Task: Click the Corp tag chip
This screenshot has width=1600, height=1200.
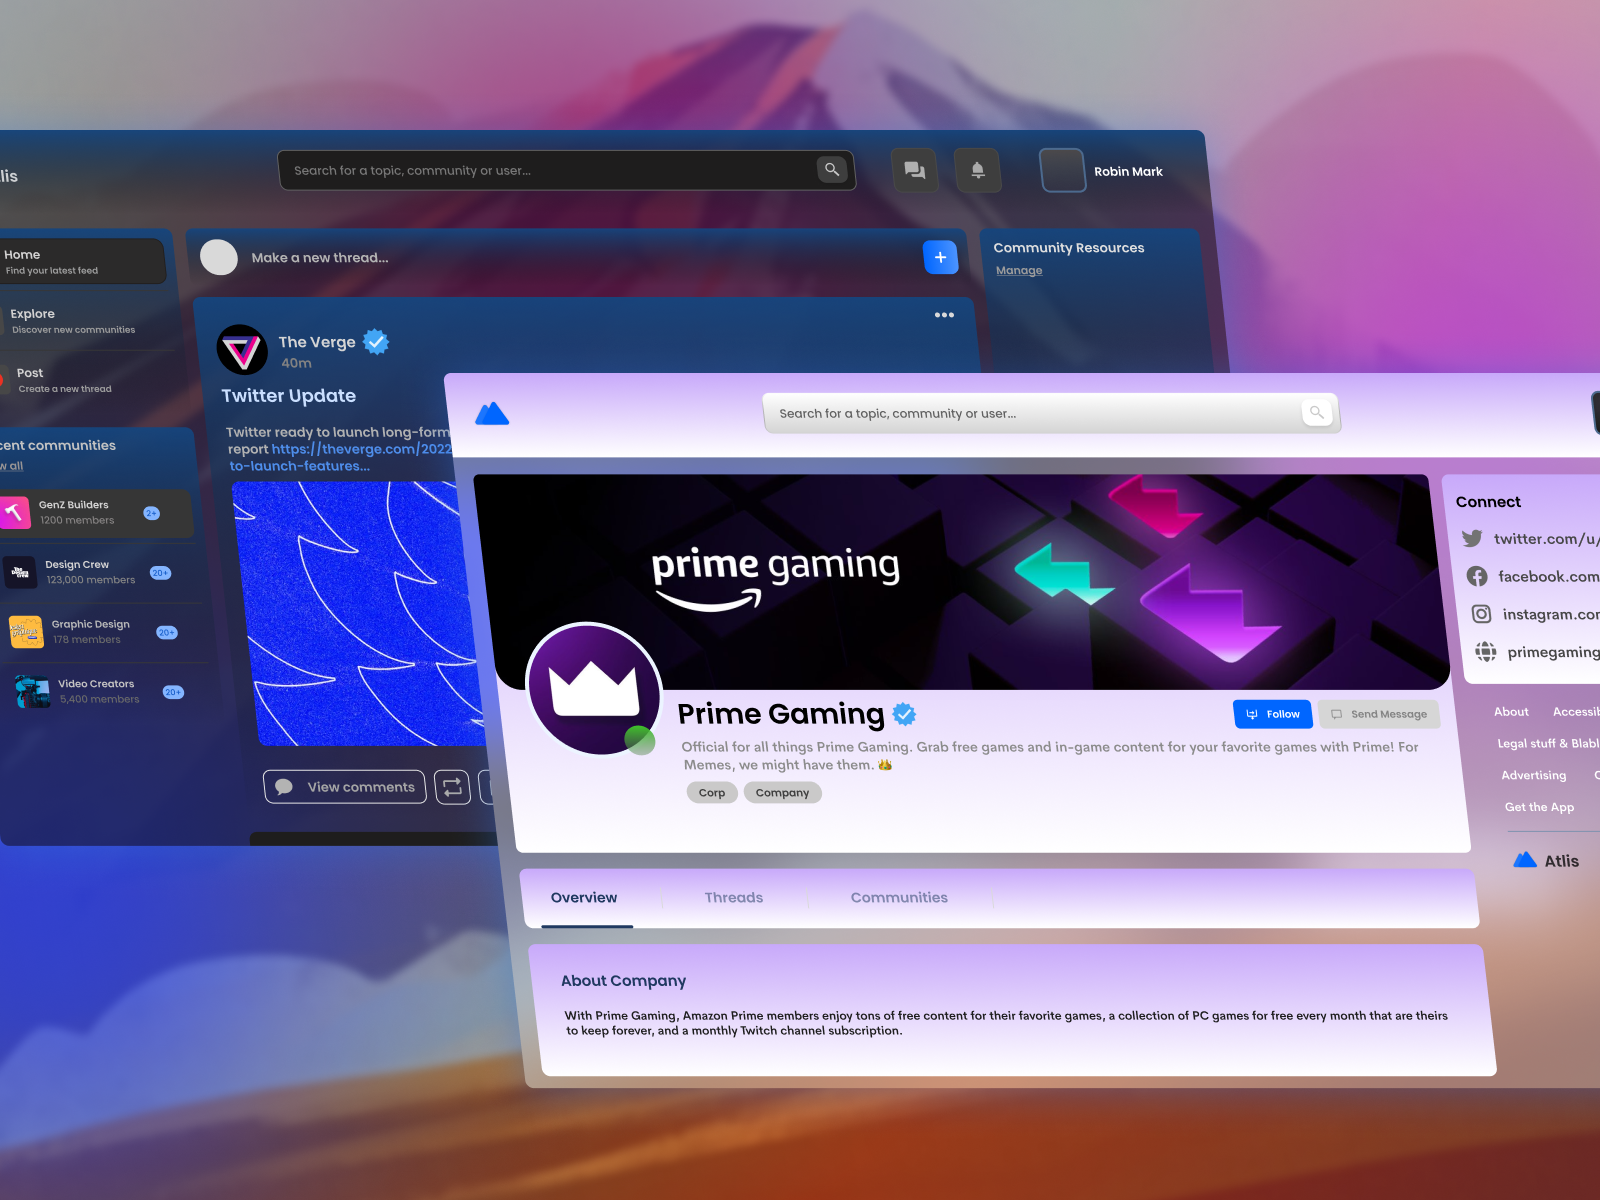Action: (712, 793)
